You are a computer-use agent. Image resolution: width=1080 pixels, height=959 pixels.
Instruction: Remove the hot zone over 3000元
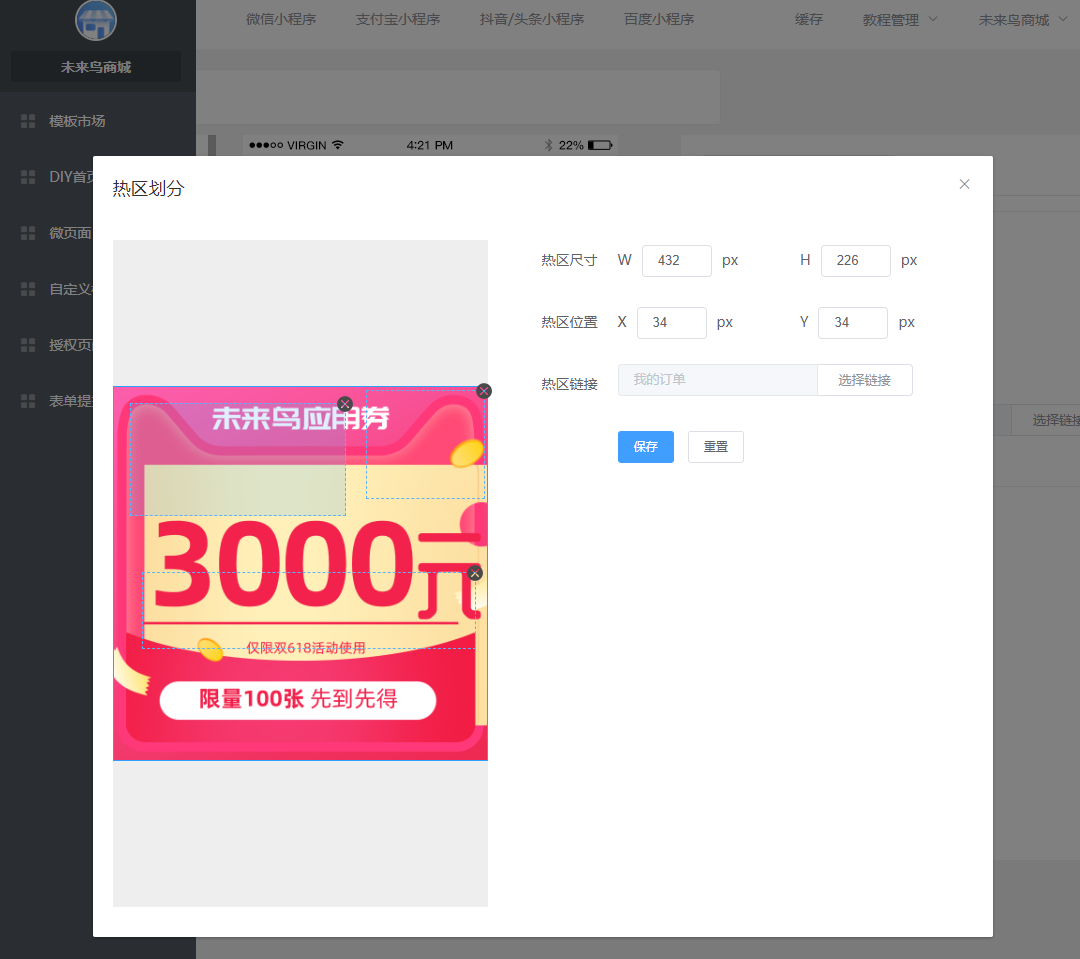(x=475, y=573)
